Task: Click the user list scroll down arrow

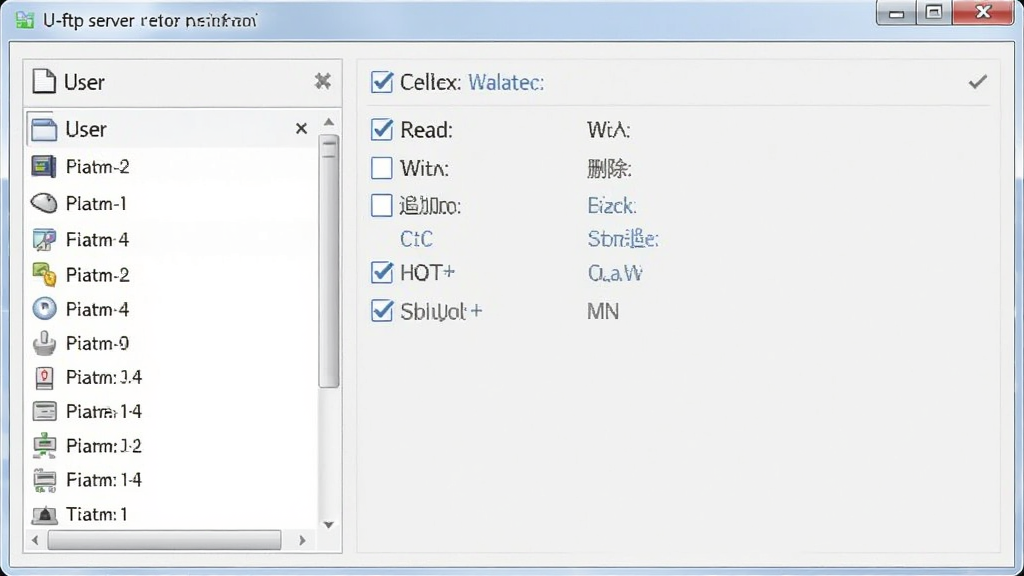Action: point(328,524)
